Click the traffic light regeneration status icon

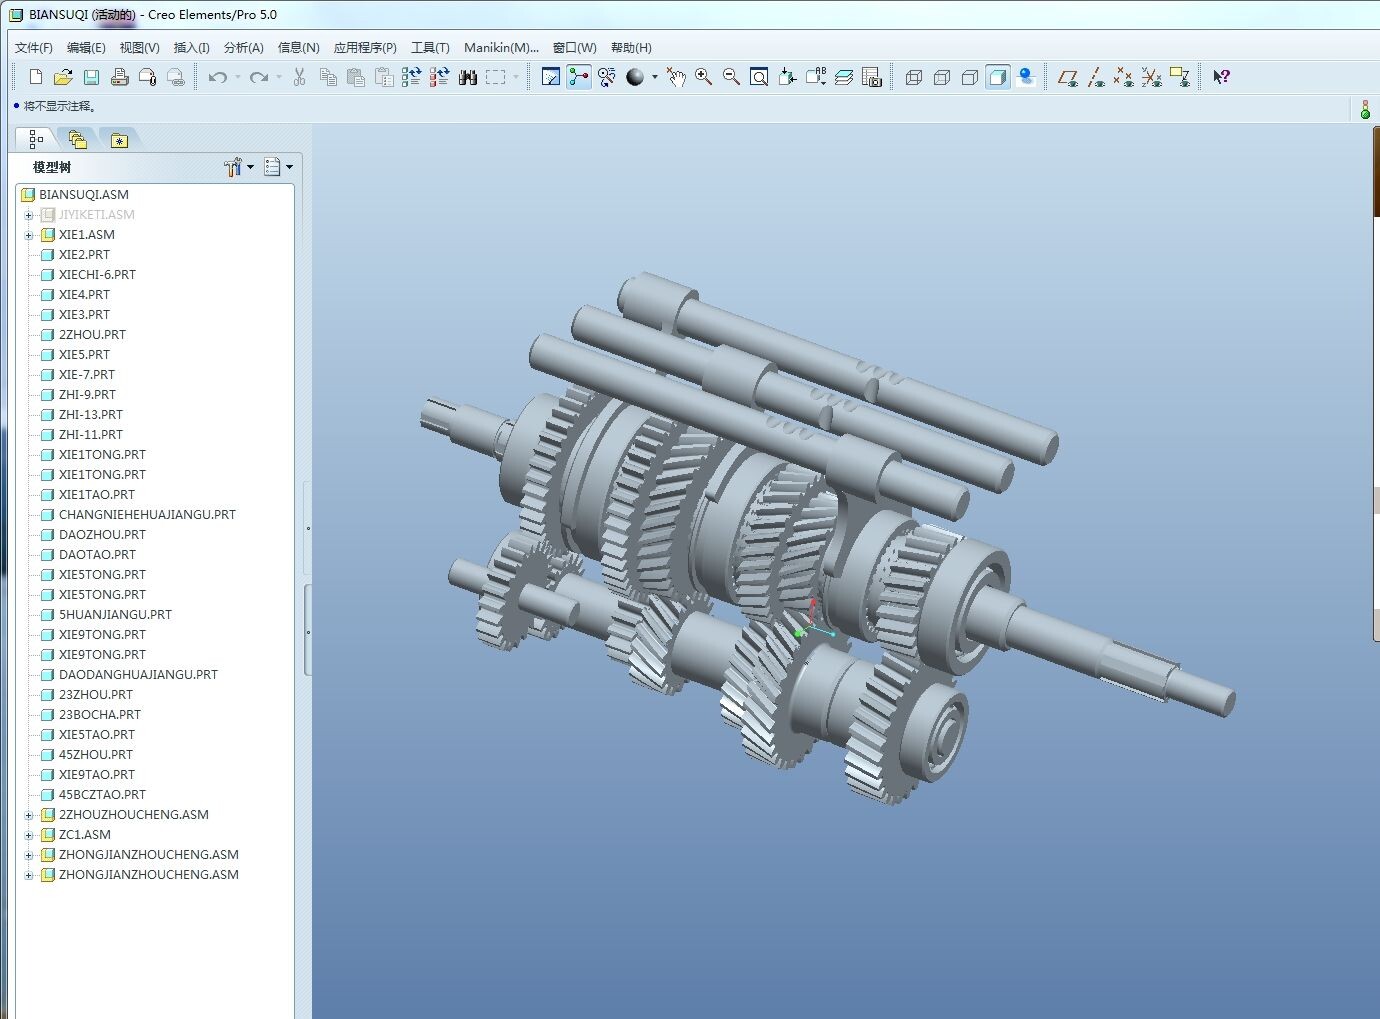click(1365, 109)
